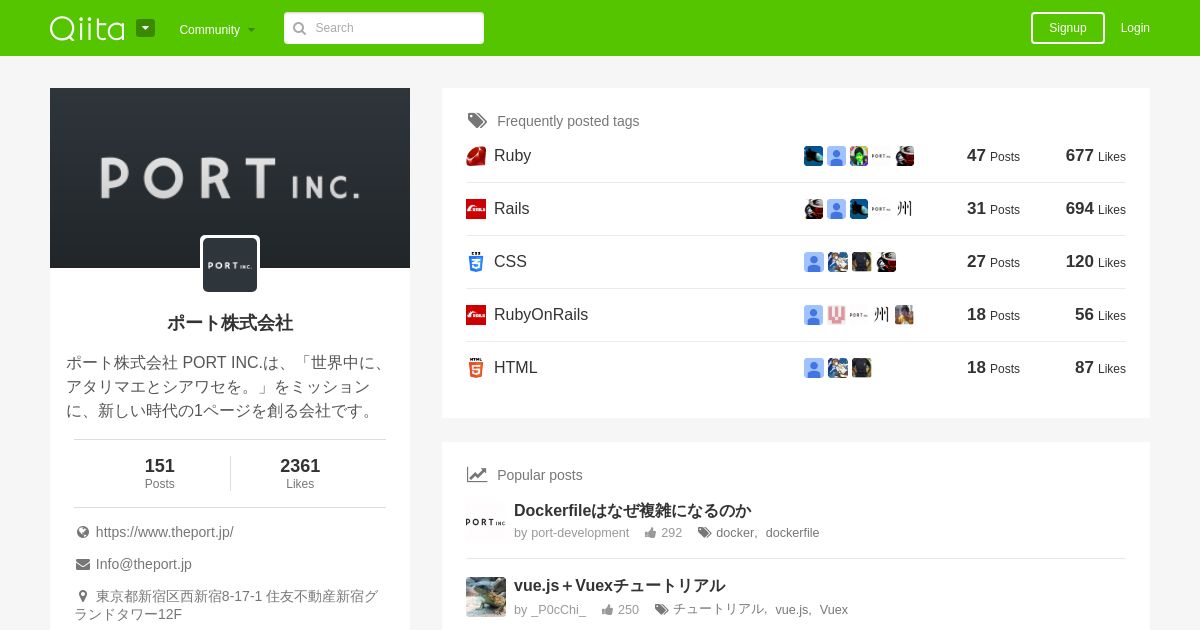The width and height of the screenshot is (1200, 630).
Task: Click the thumbs-up icon beside 292
Action: point(650,533)
